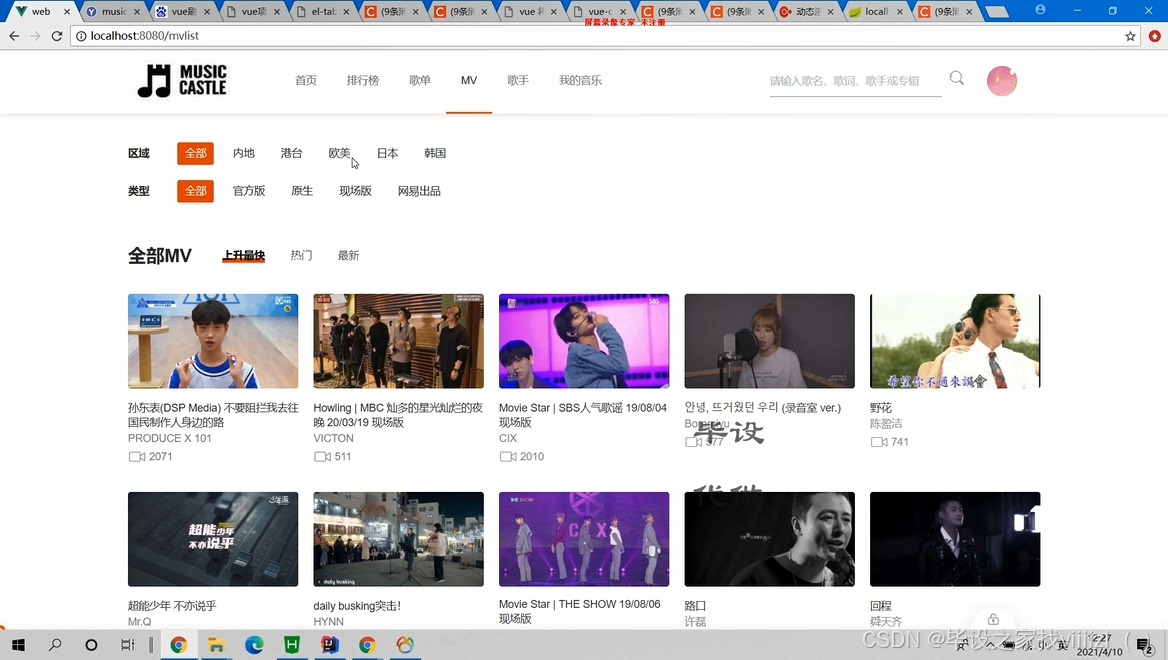The height and width of the screenshot is (660, 1168).
Task: Filter region by 韩国
Action: click(x=435, y=153)
